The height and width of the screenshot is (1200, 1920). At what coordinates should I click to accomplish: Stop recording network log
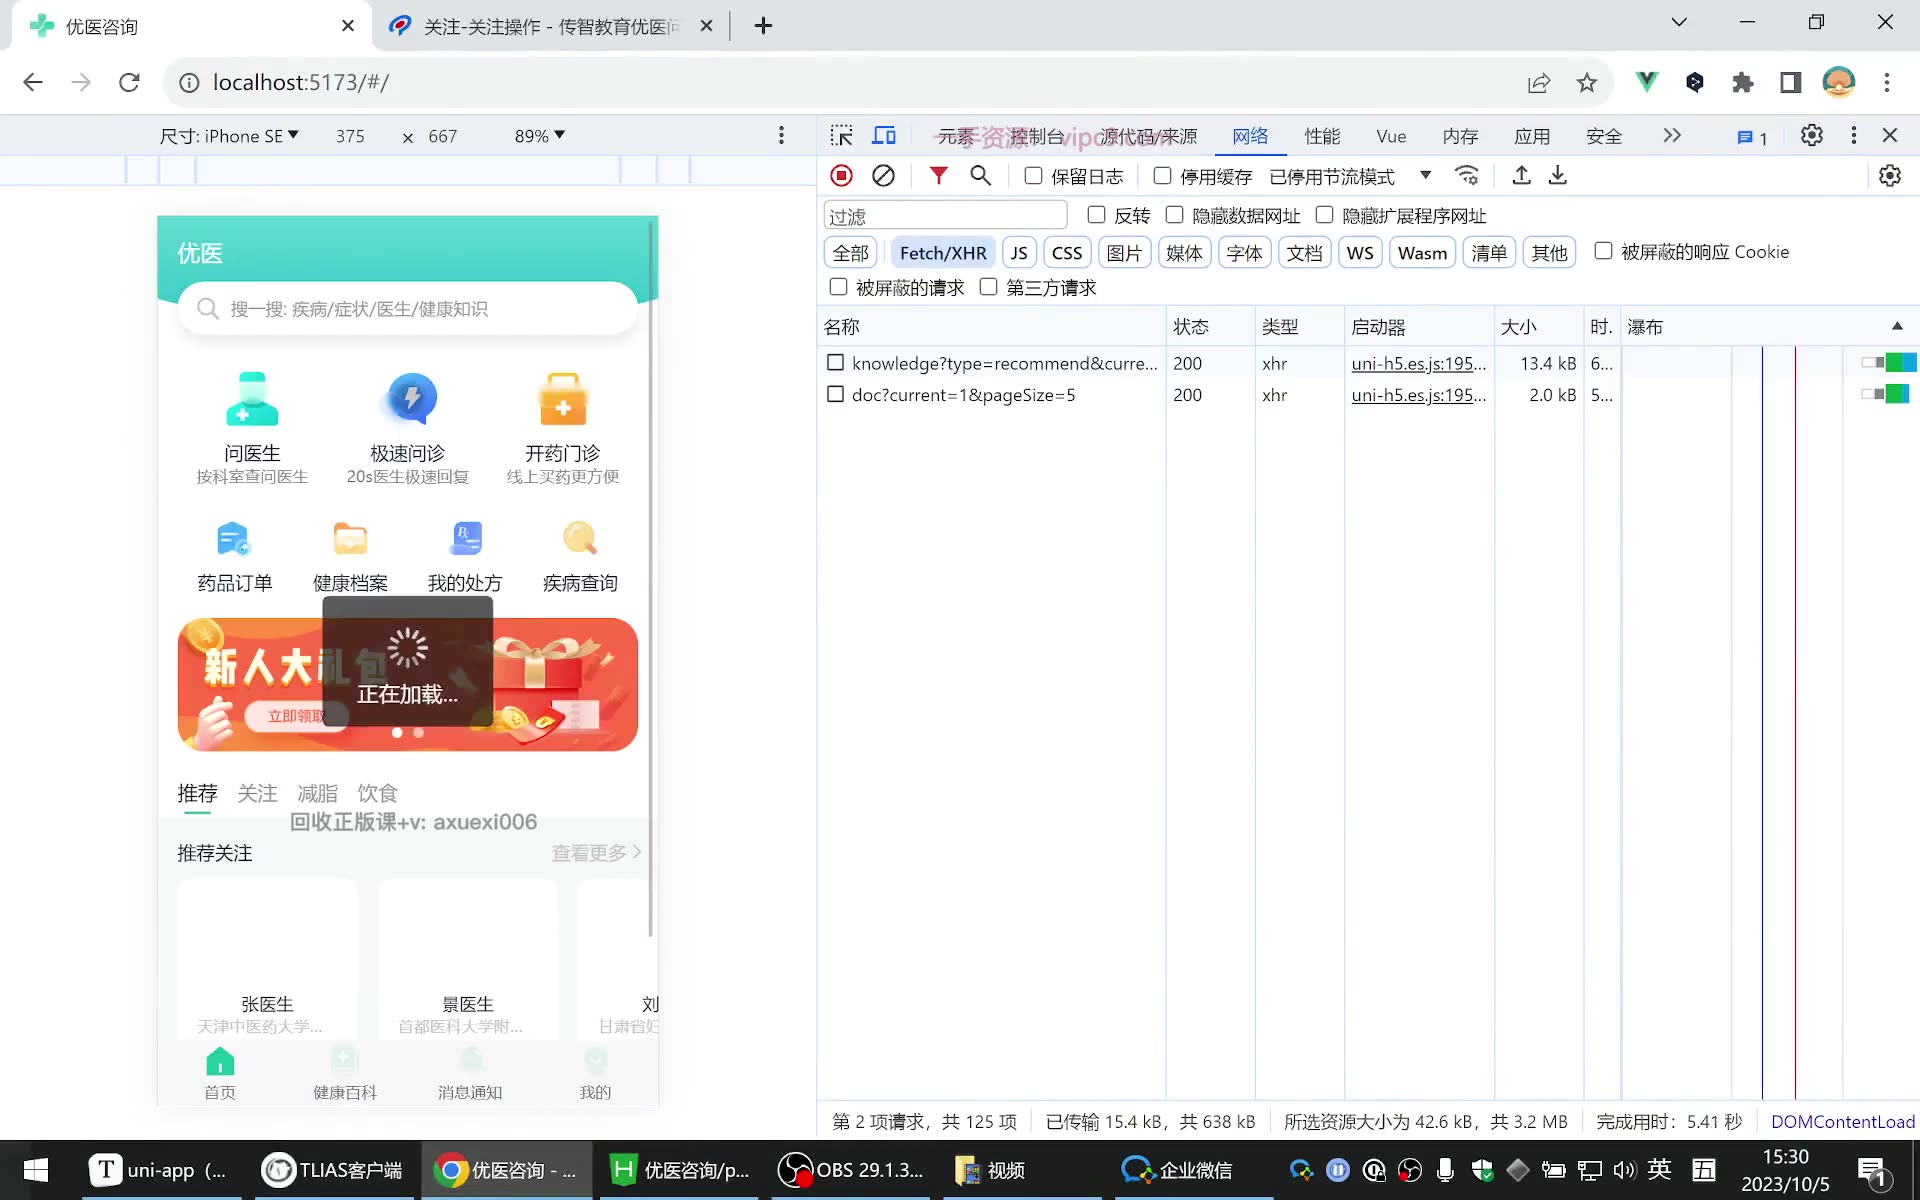coord(842,176)
